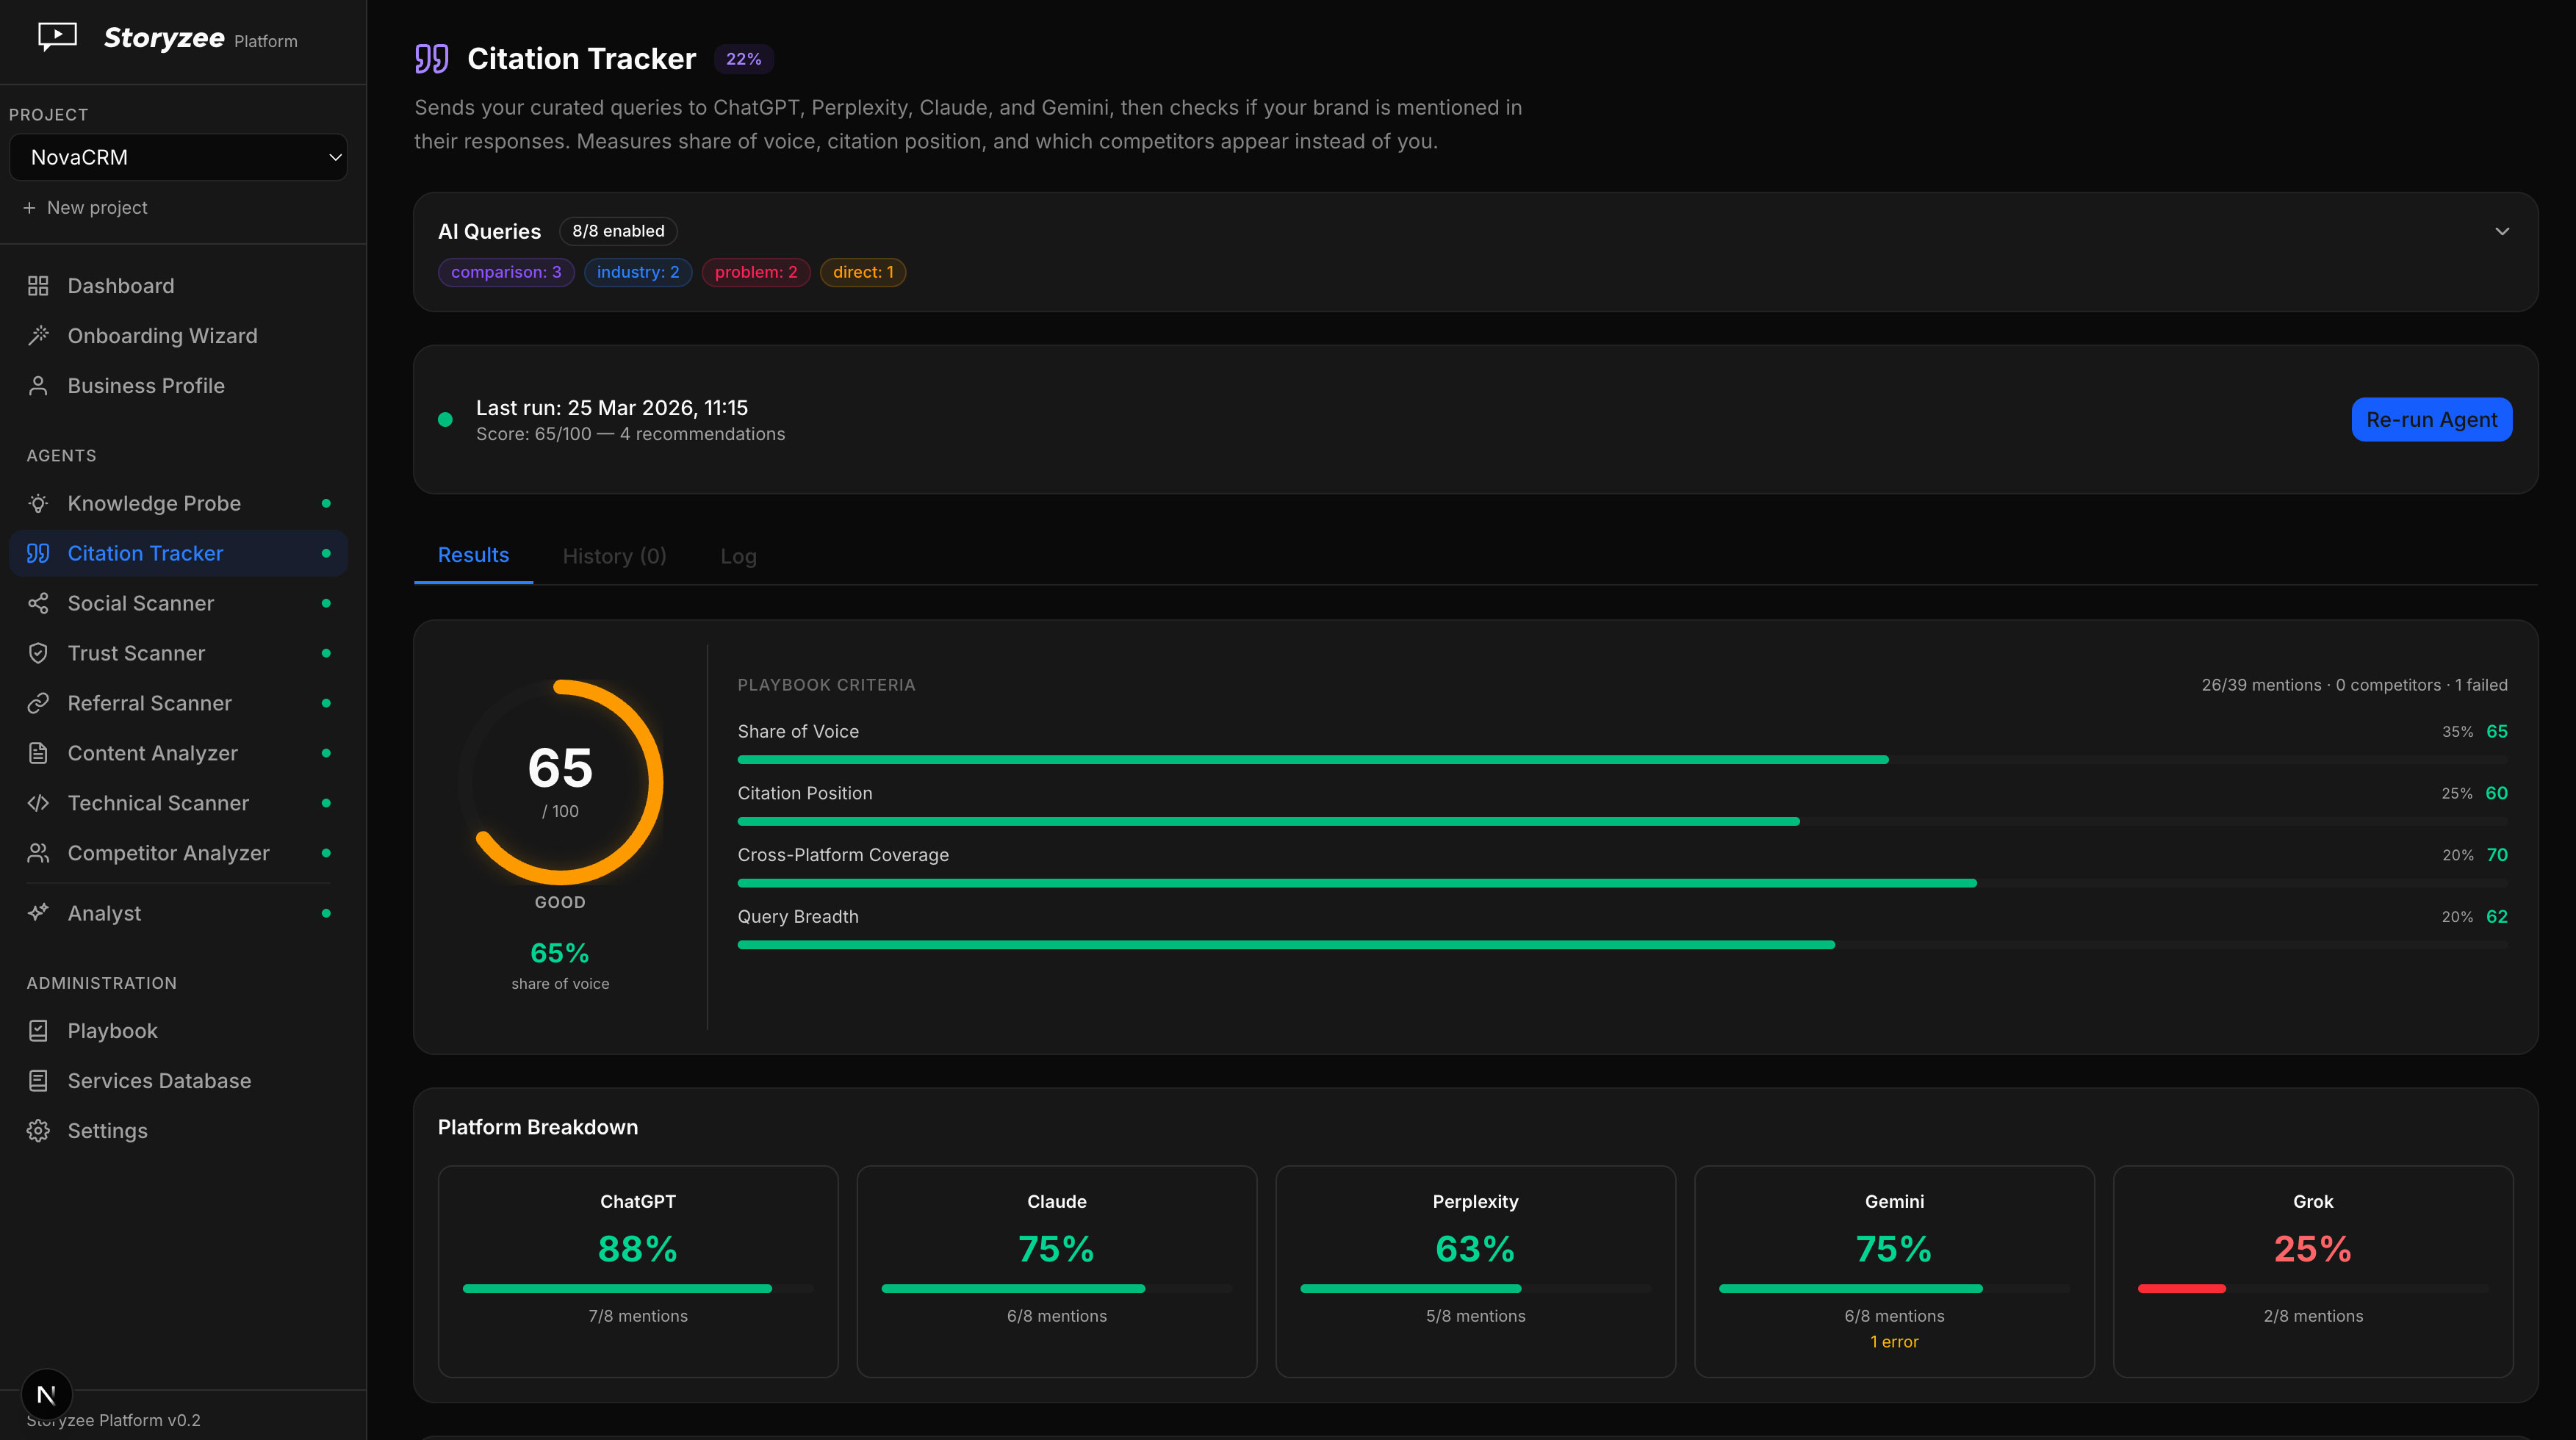Select the comparison: 3 query filter chip
Image resolution: width=2576 pixels, height=1440 pixels.
point(506,272)
